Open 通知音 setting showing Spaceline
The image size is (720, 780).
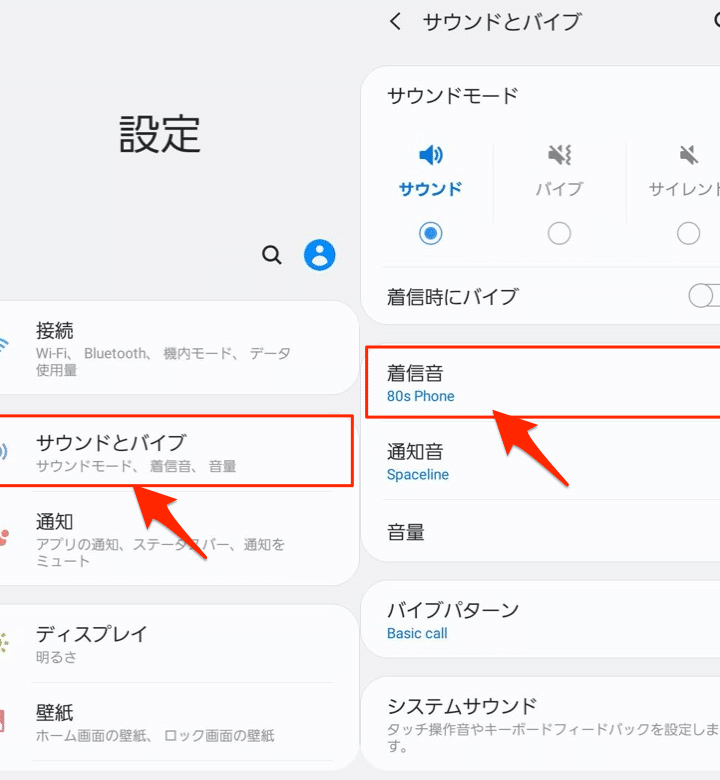[543, 461]
